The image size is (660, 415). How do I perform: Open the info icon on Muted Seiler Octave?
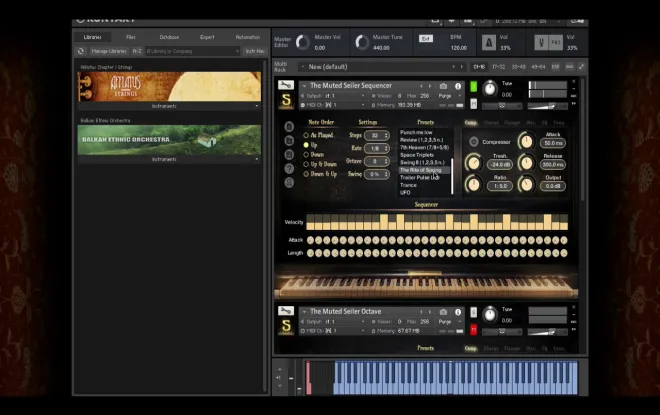[x=458, y=312]
